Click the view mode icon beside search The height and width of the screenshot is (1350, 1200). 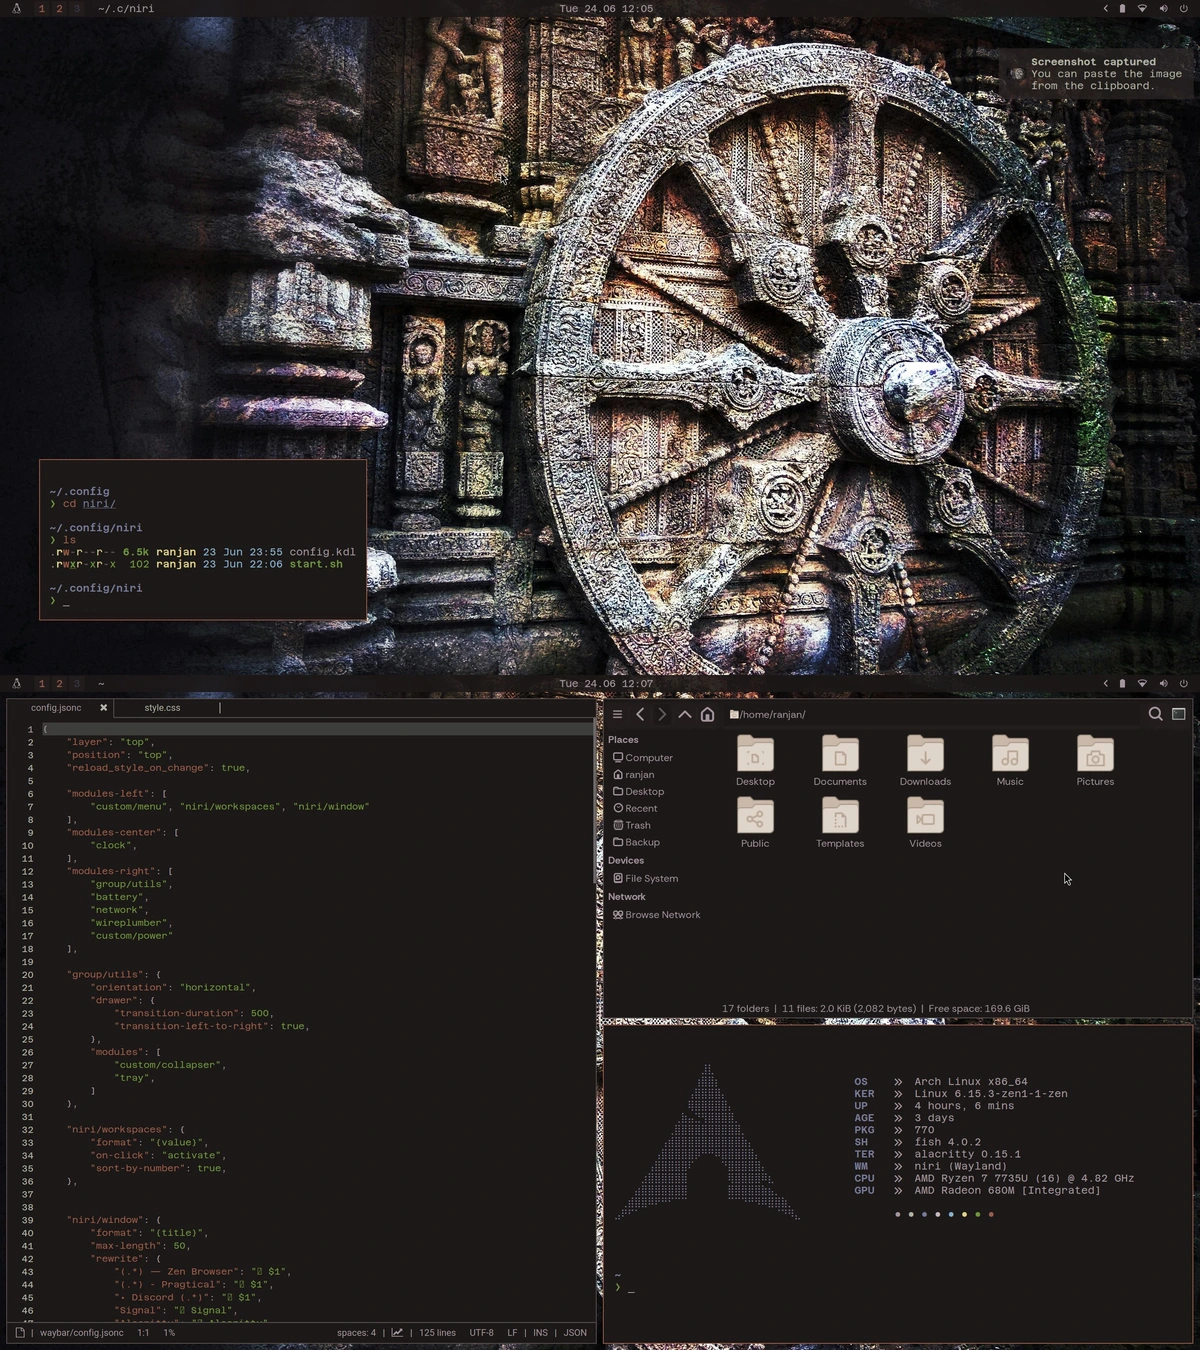1179,714
